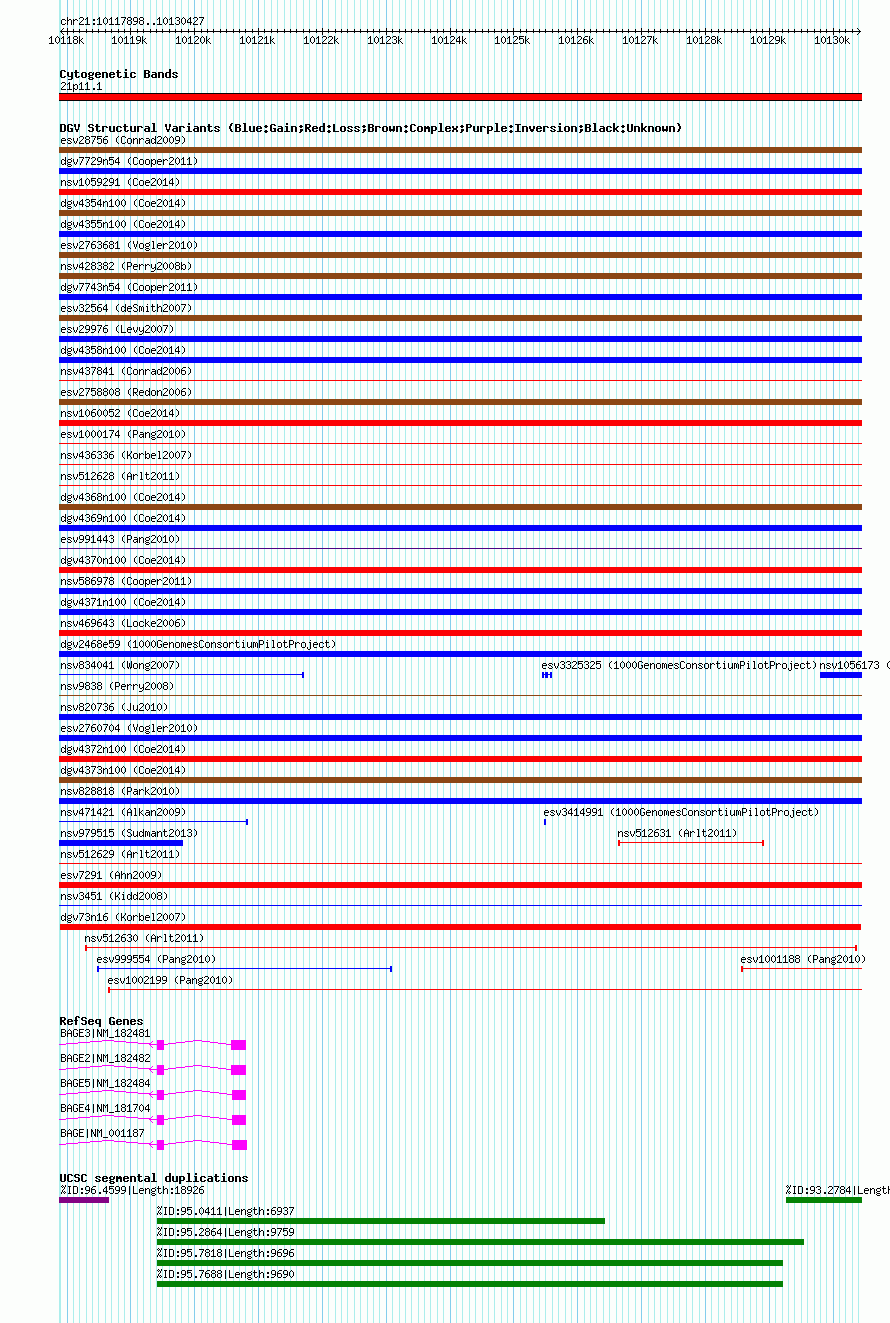
Task: Open nsv436336 (Korbel2007) variant
Action: click(126, 455)
